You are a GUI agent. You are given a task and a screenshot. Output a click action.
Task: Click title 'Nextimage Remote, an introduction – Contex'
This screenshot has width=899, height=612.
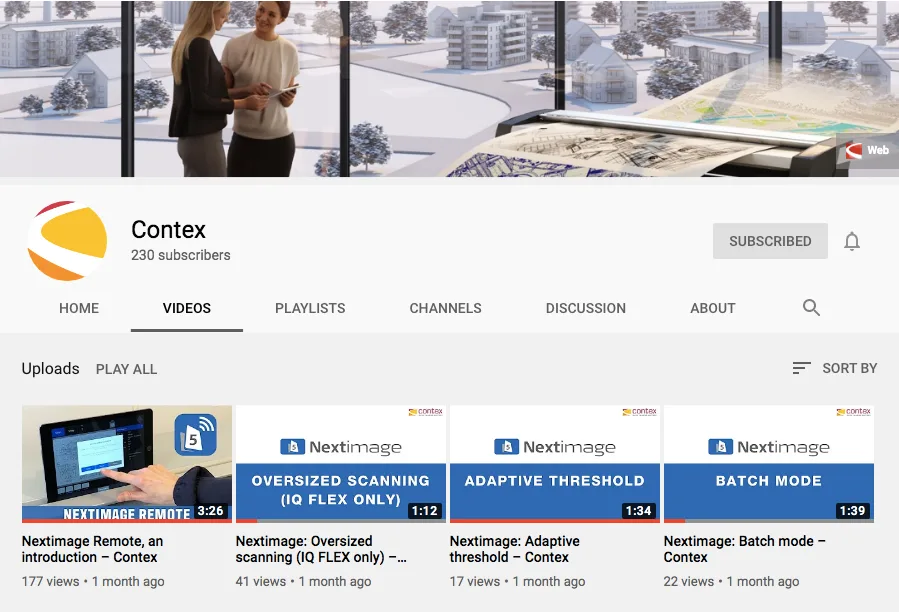click(92, 549)
